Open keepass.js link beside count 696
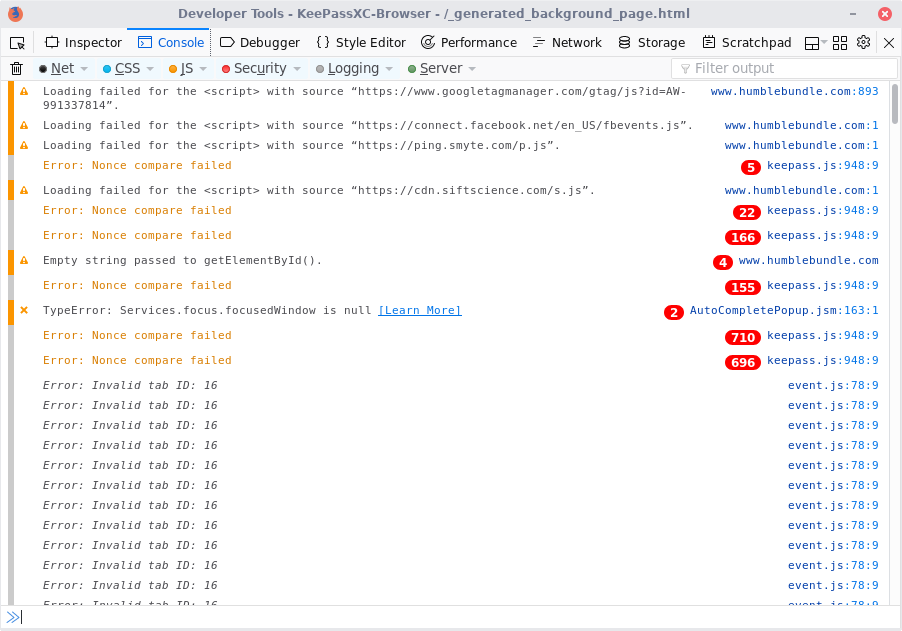This screenshot has height=631, width=902. point(823,360)
